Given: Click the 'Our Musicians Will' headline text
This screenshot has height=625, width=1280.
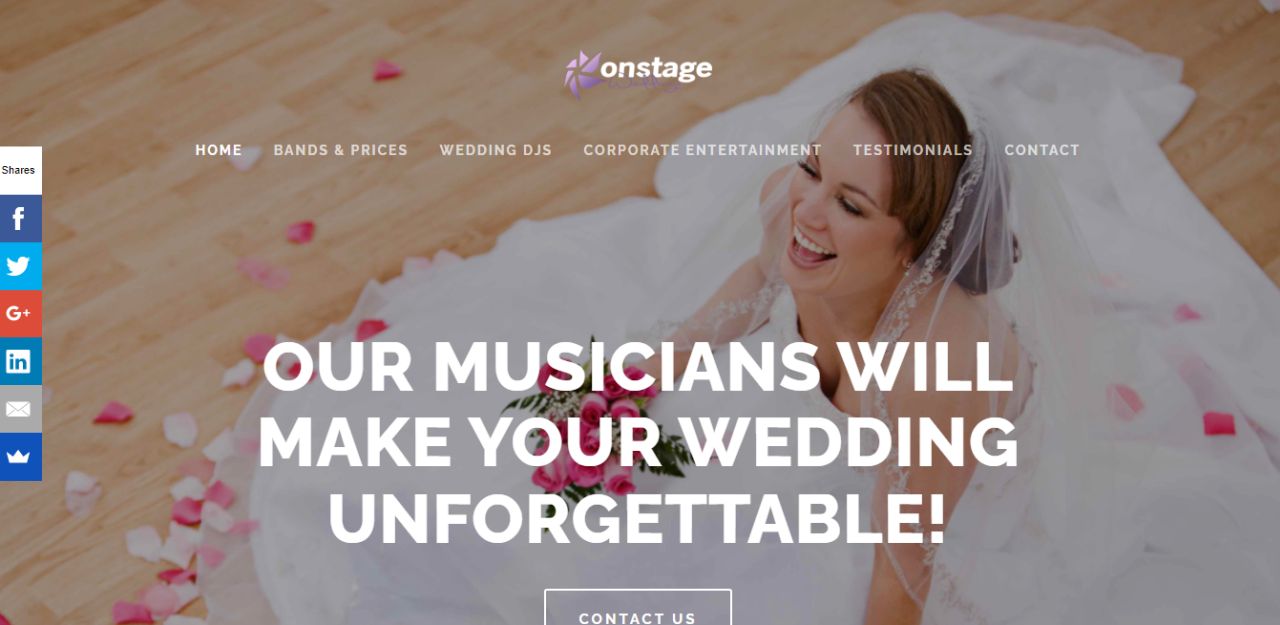Looking at the screenshot, I should [637, 366].
